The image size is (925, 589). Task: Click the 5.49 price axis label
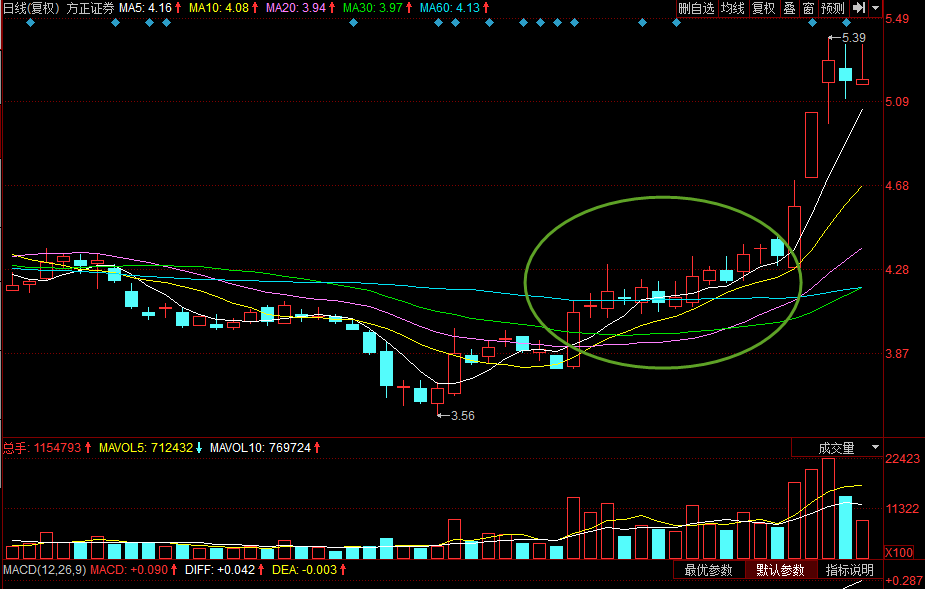[897, 19]
